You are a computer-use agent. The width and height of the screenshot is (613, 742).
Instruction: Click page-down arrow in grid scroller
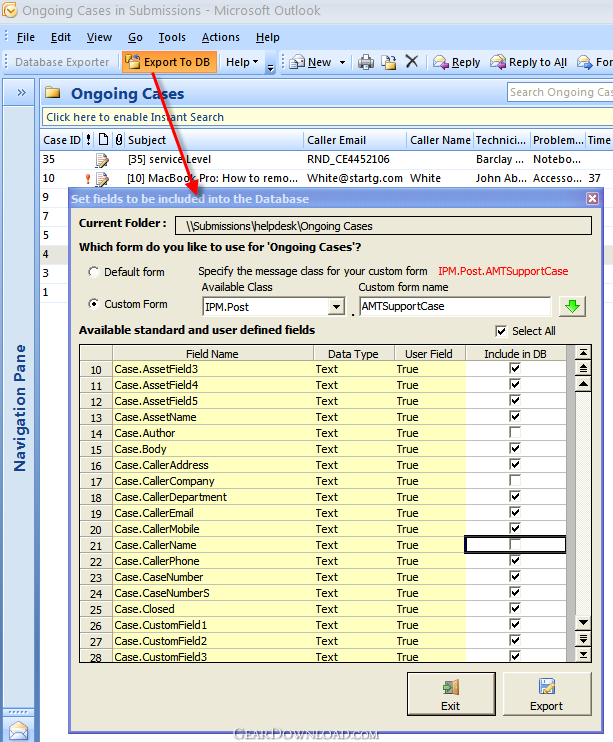point(583,639)
